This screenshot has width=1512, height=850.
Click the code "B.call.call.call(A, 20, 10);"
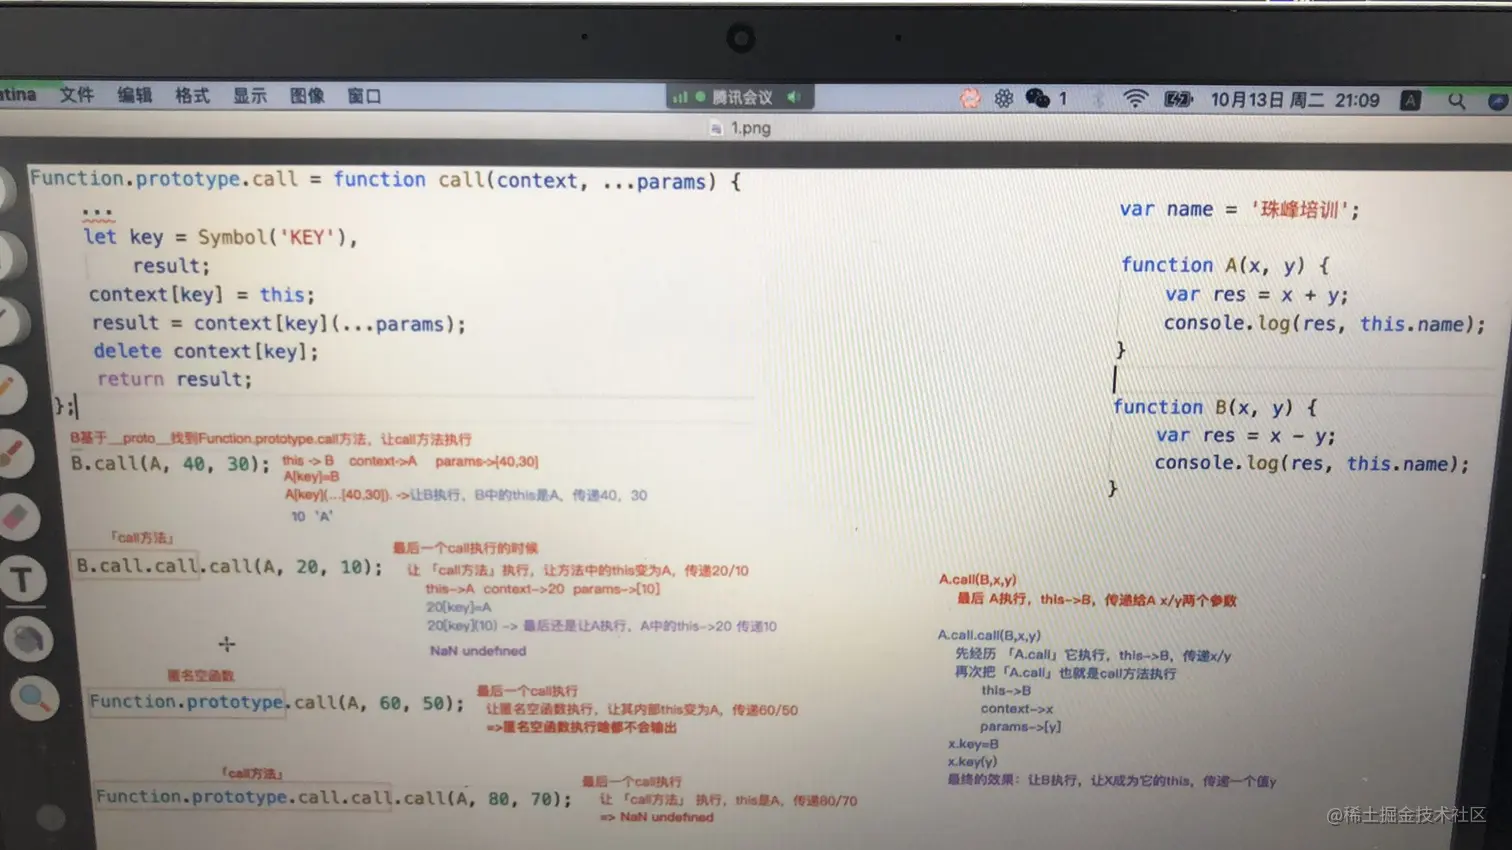pos(230,566)
